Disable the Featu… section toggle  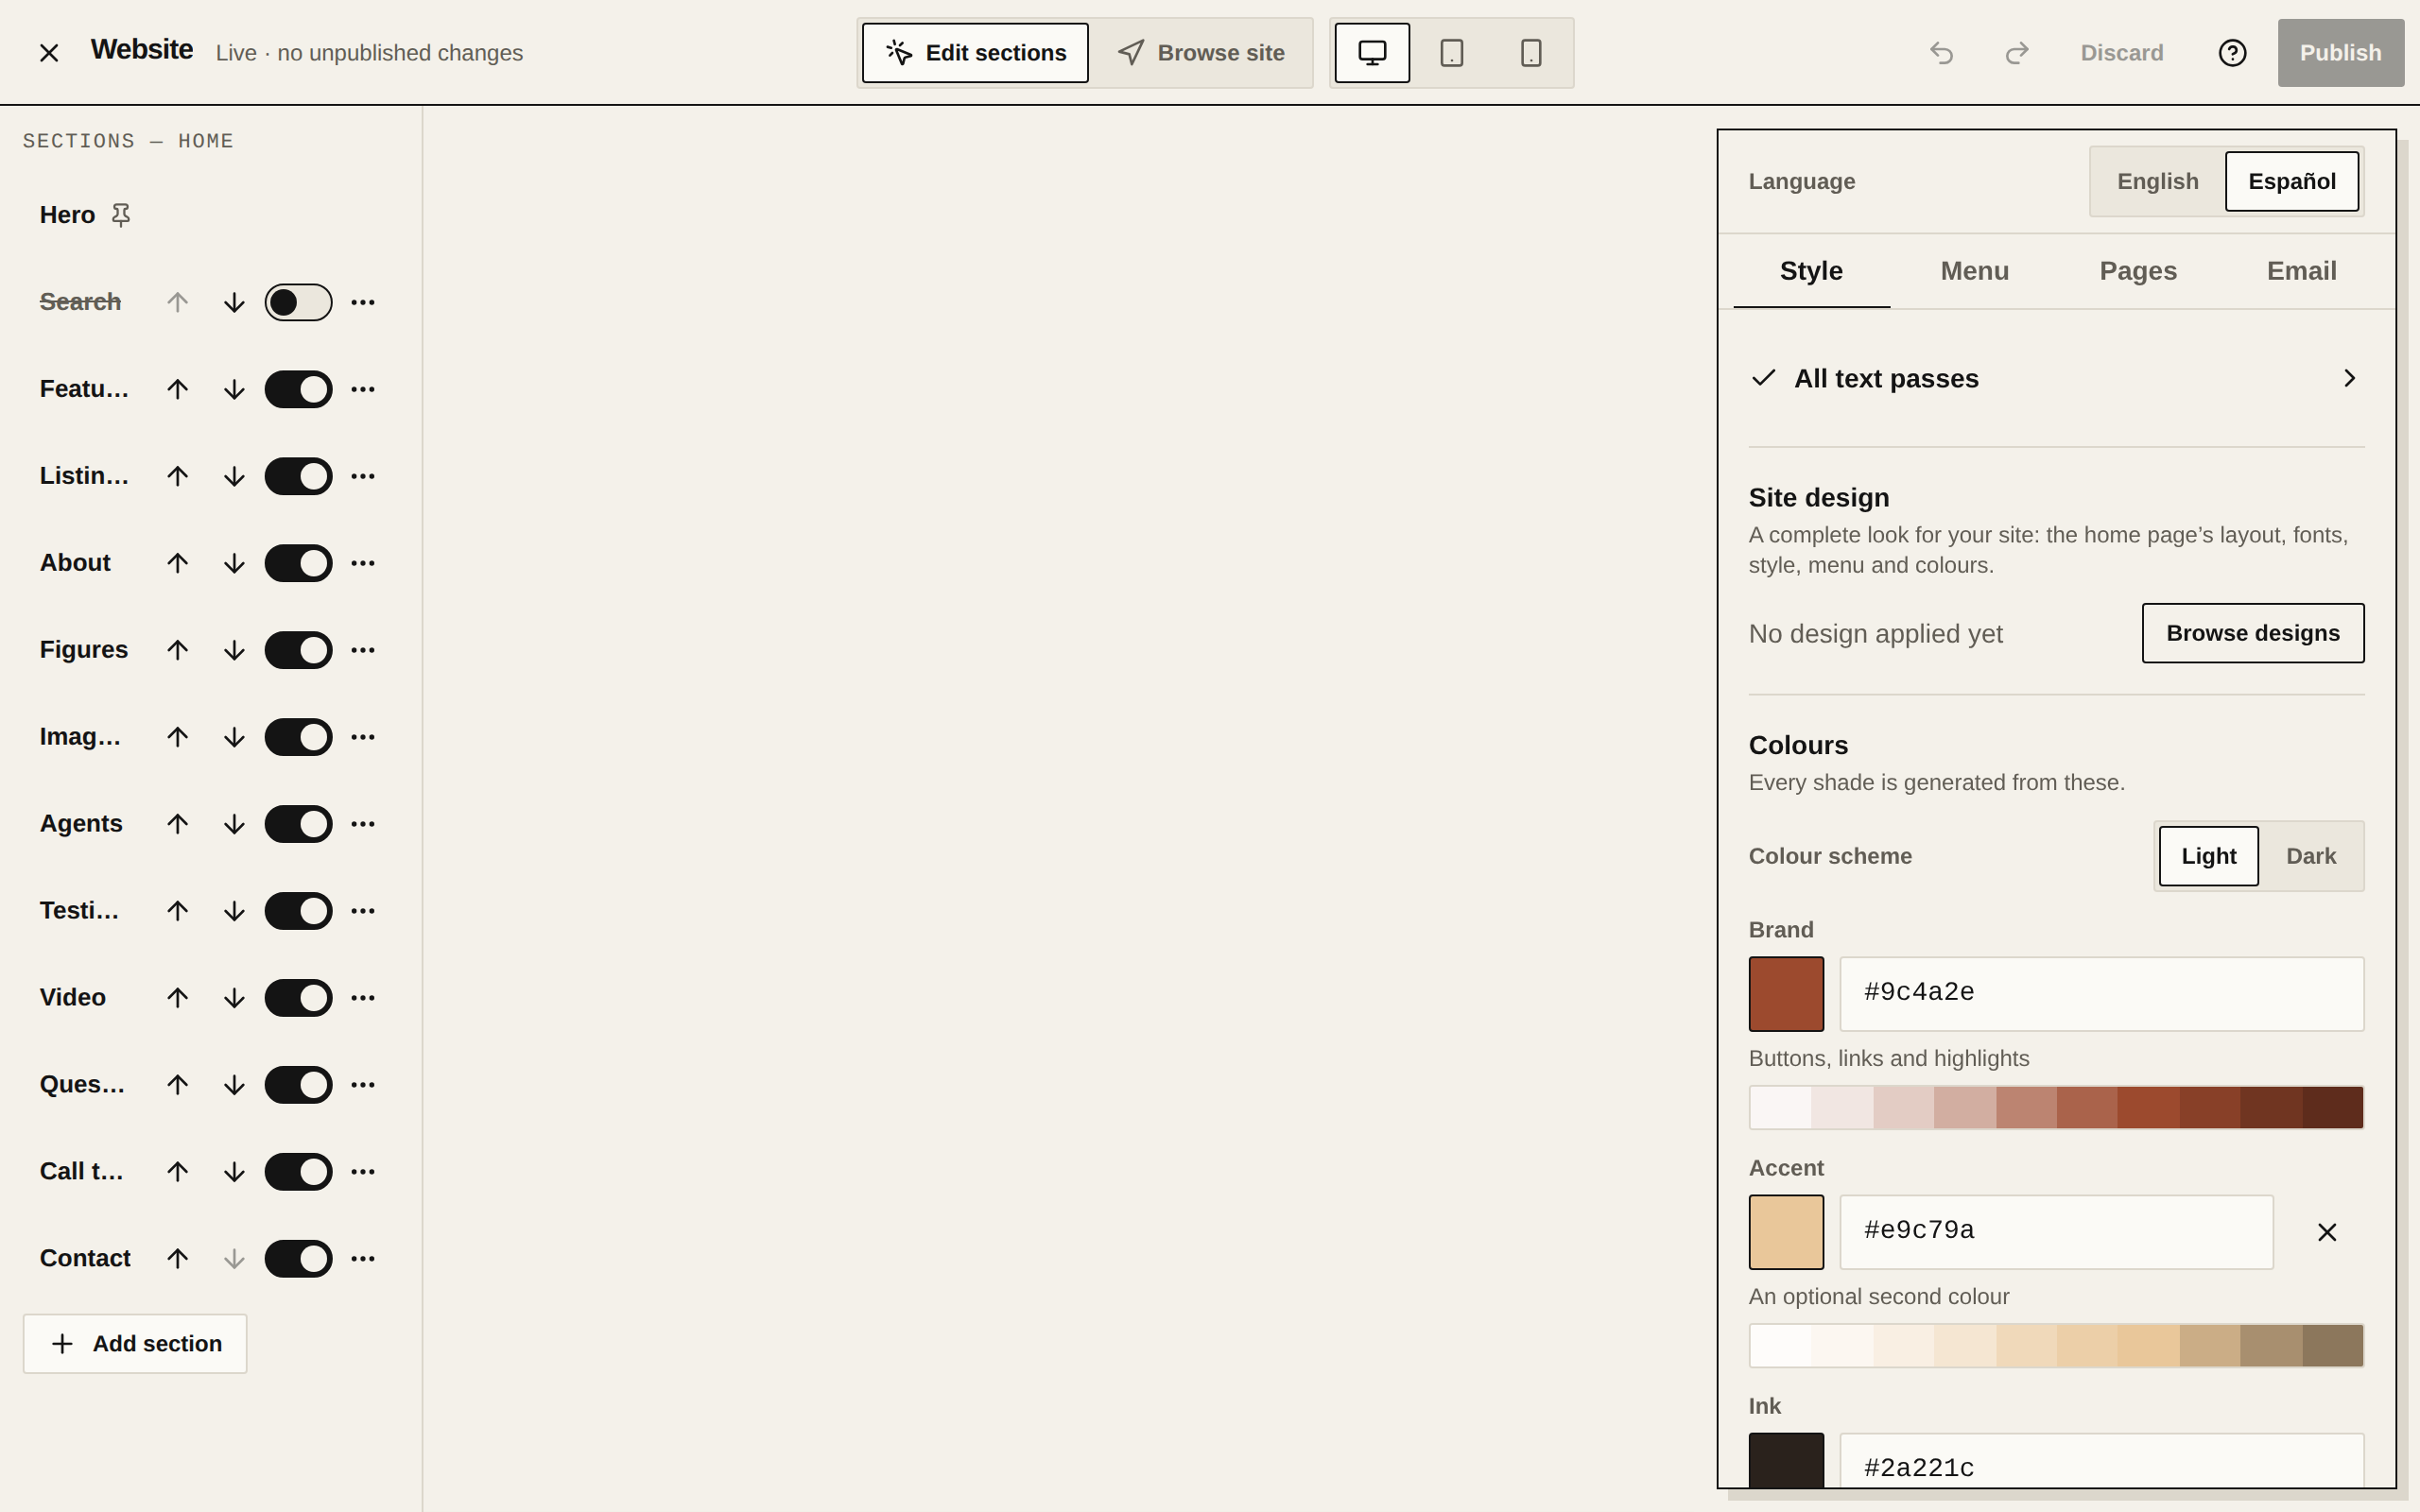pyautogui.click(x=298, y=389)
